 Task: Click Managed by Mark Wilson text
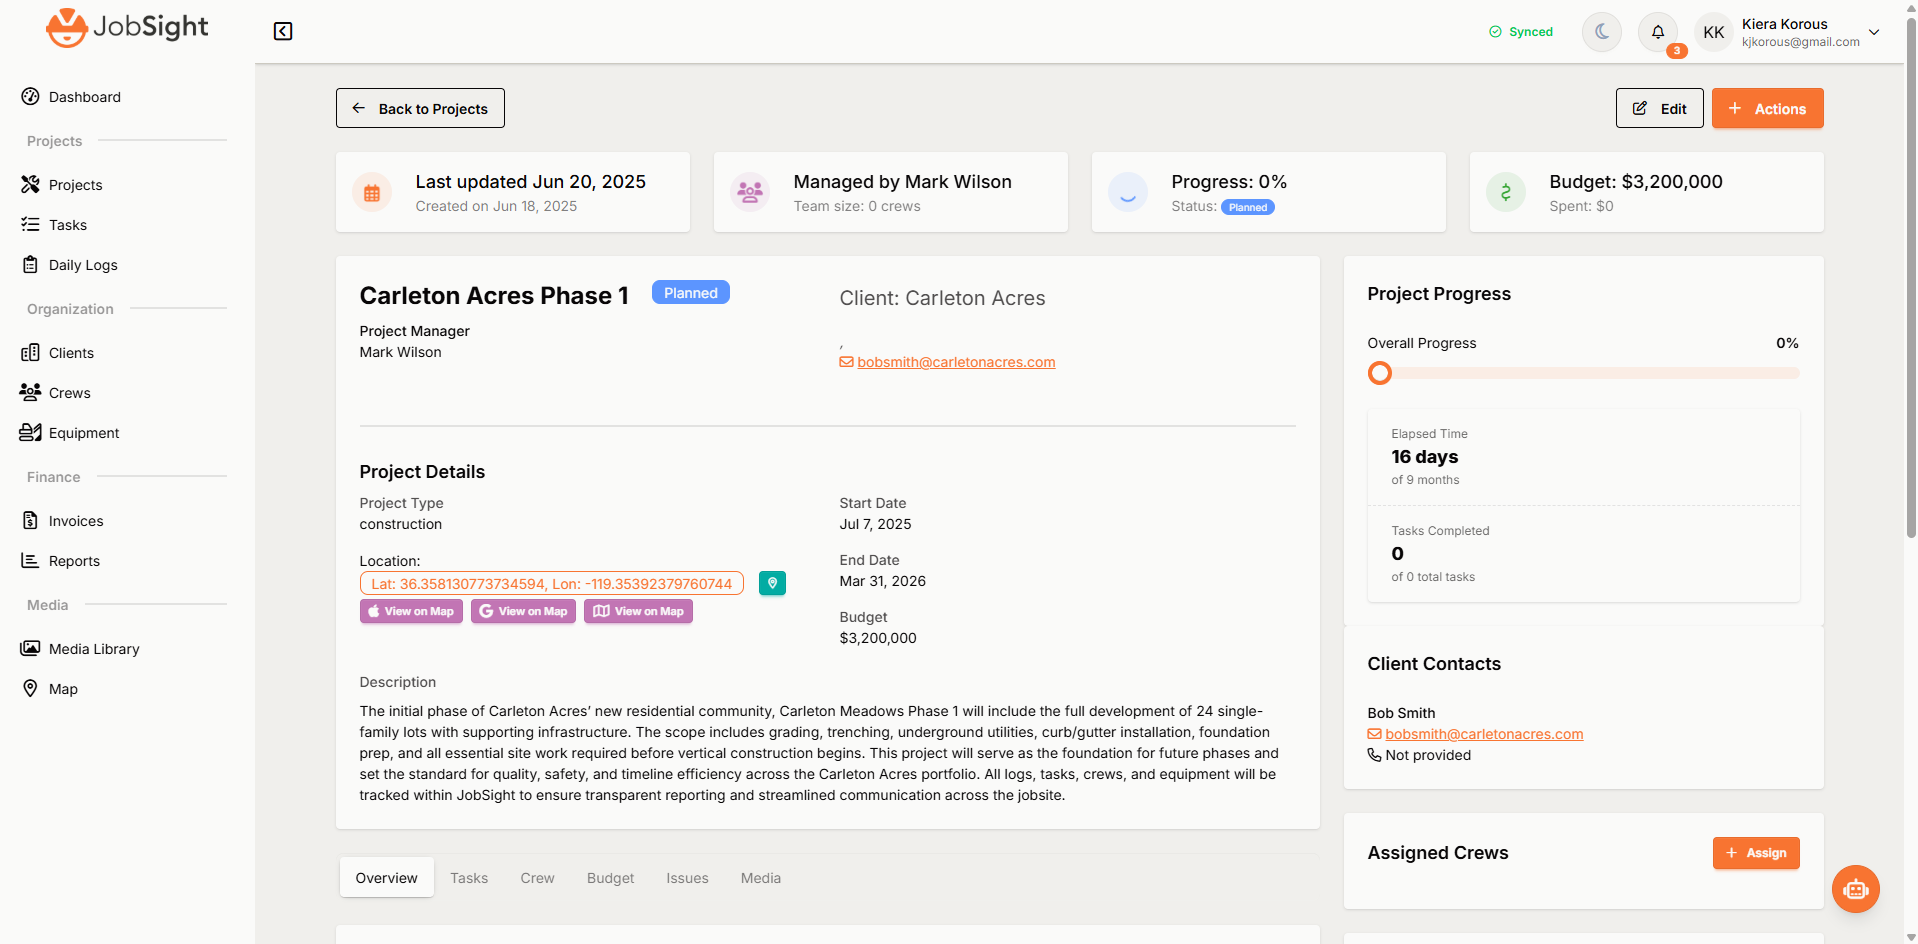click(903, 182)
